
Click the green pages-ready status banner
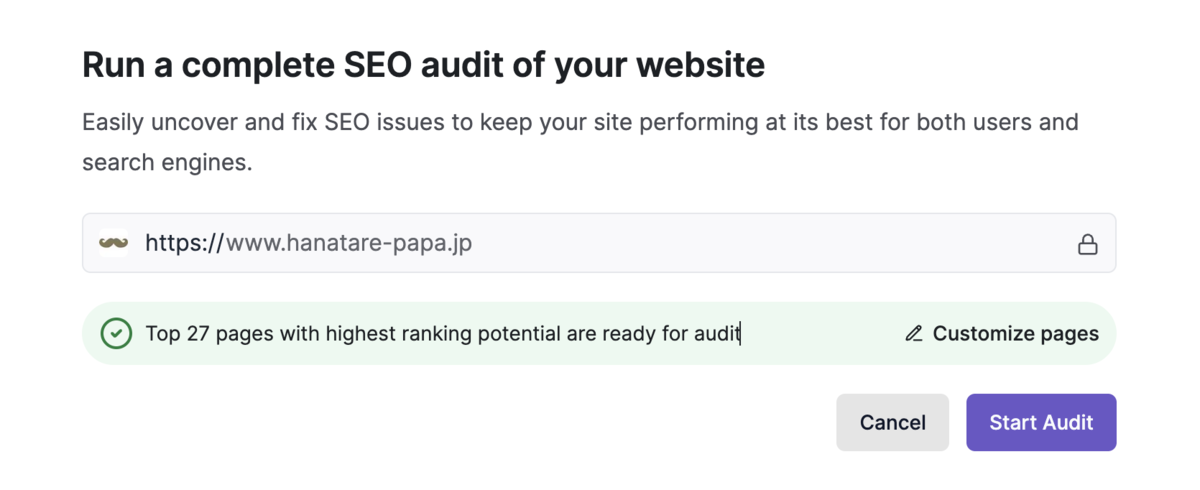[x=599, y=333]
